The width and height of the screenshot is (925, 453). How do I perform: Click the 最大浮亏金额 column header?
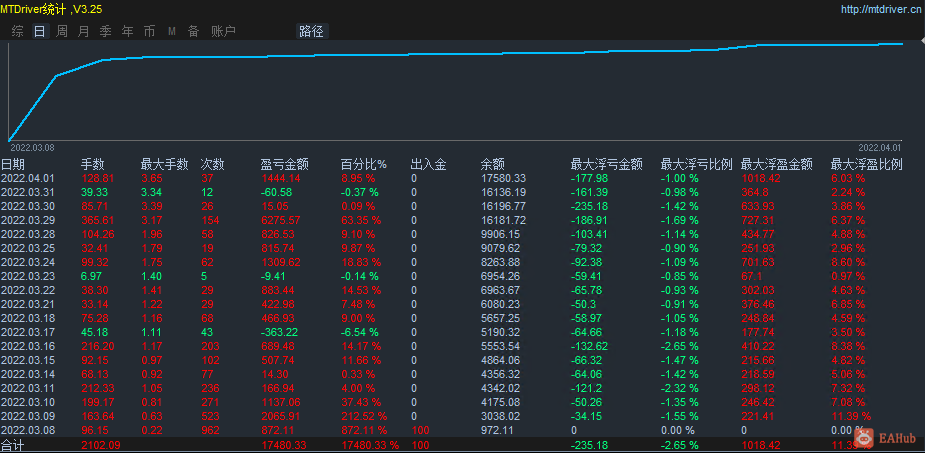(x=606, y=165)
